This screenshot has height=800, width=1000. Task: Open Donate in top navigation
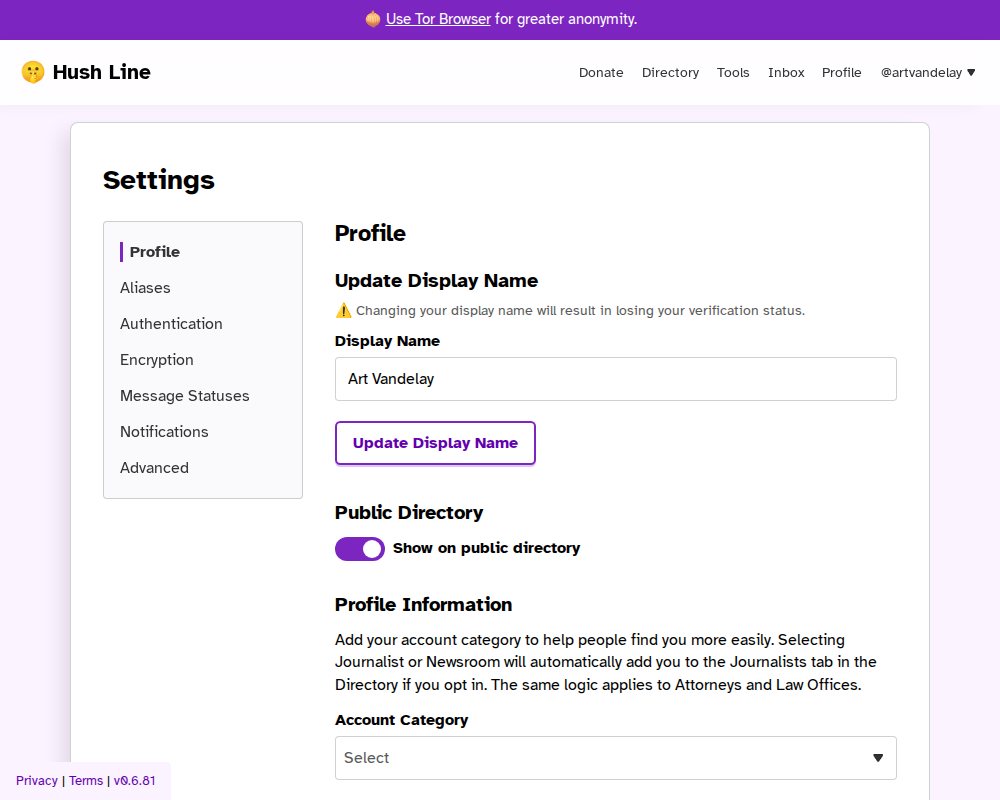click(x=601, y=73)
